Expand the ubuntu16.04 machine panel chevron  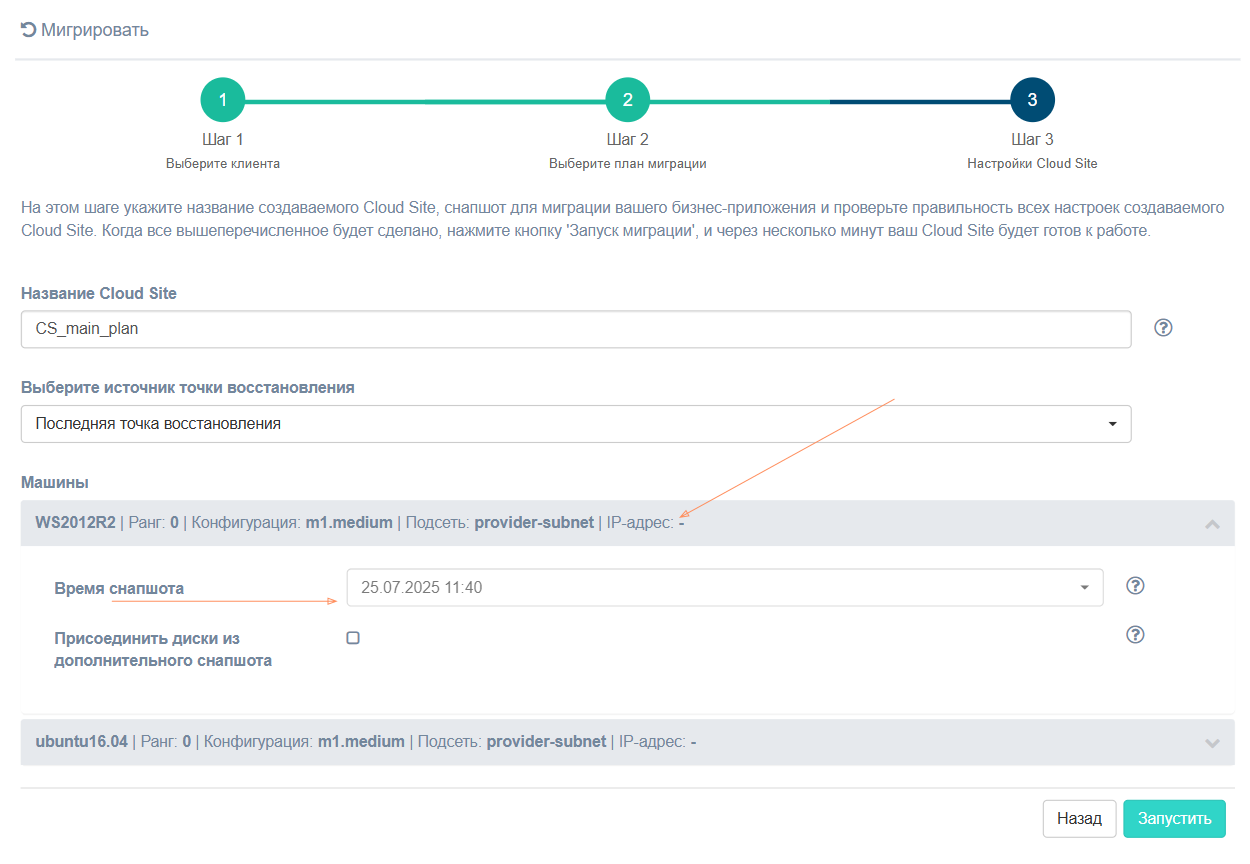click(x=1212, y=743)
